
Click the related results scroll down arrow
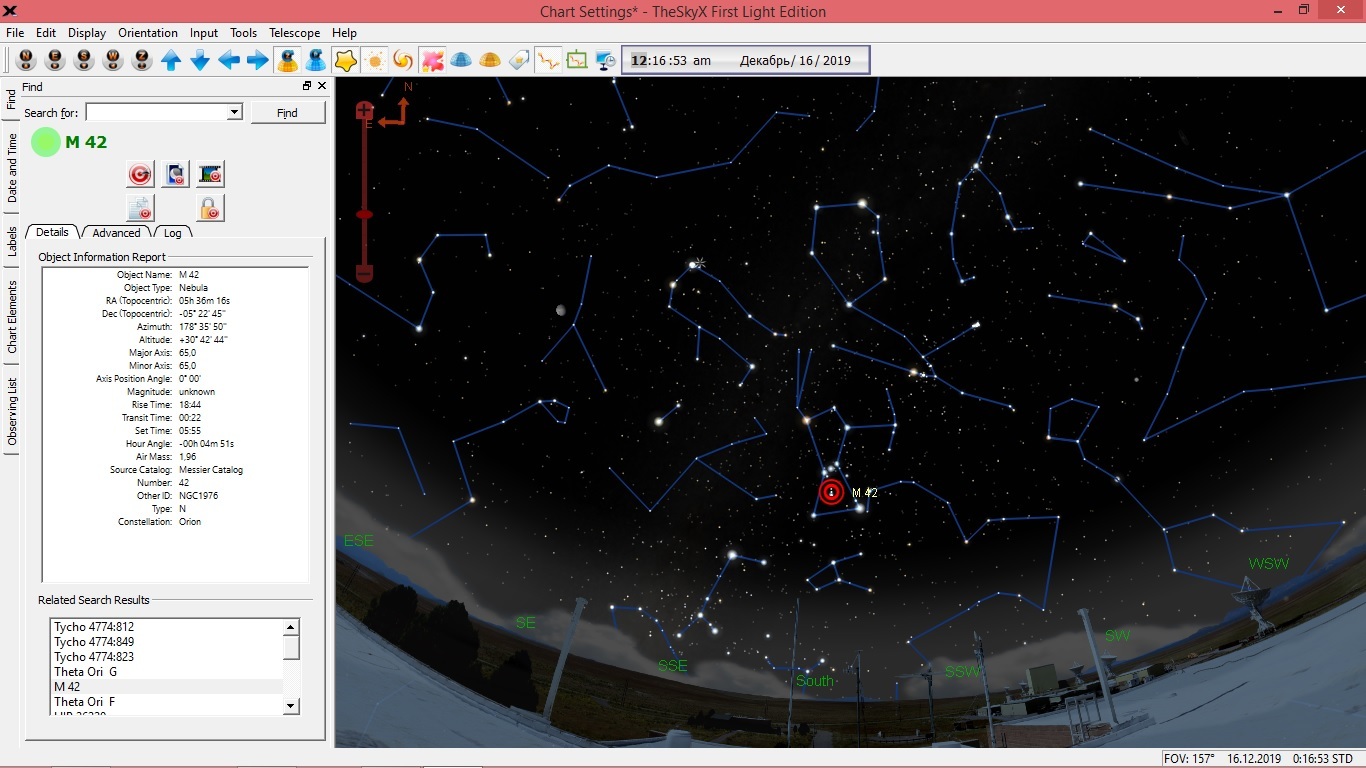[x=291, y=706]
